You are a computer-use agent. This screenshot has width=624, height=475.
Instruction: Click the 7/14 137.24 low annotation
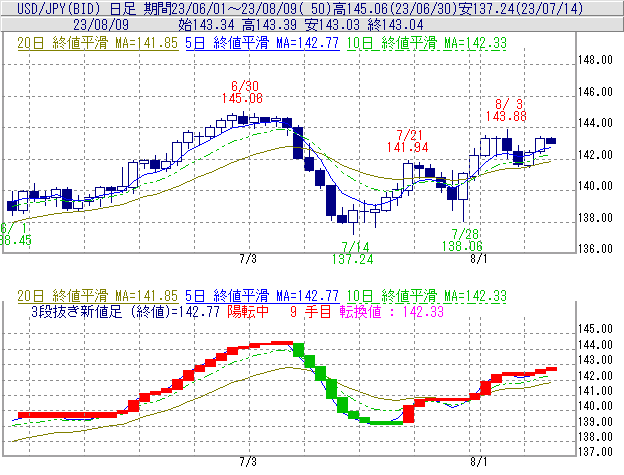click(353, 253)
